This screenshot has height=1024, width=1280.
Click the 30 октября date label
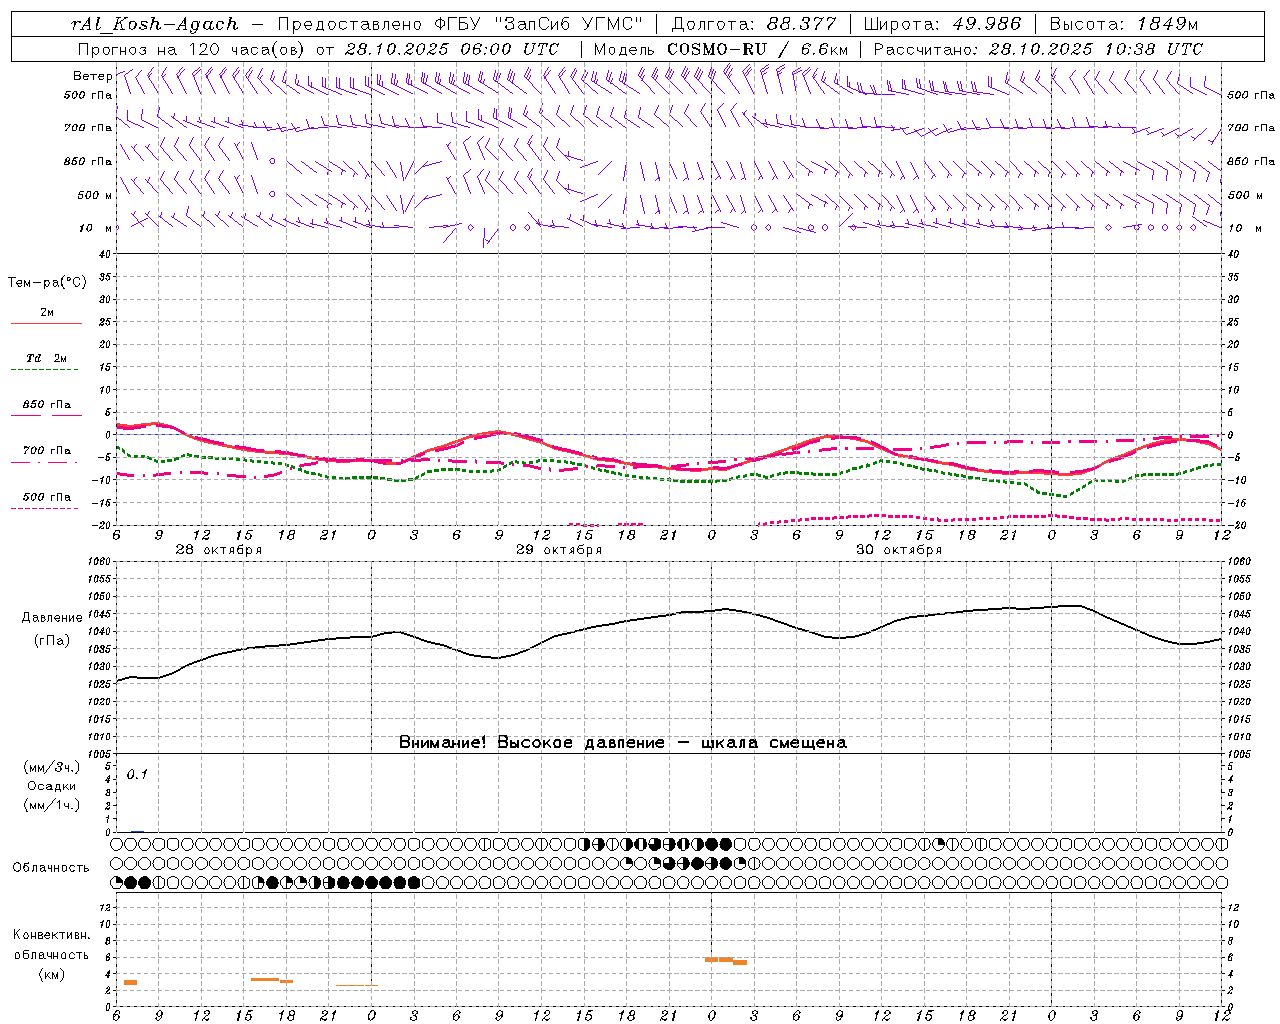[x=899, y=550]
